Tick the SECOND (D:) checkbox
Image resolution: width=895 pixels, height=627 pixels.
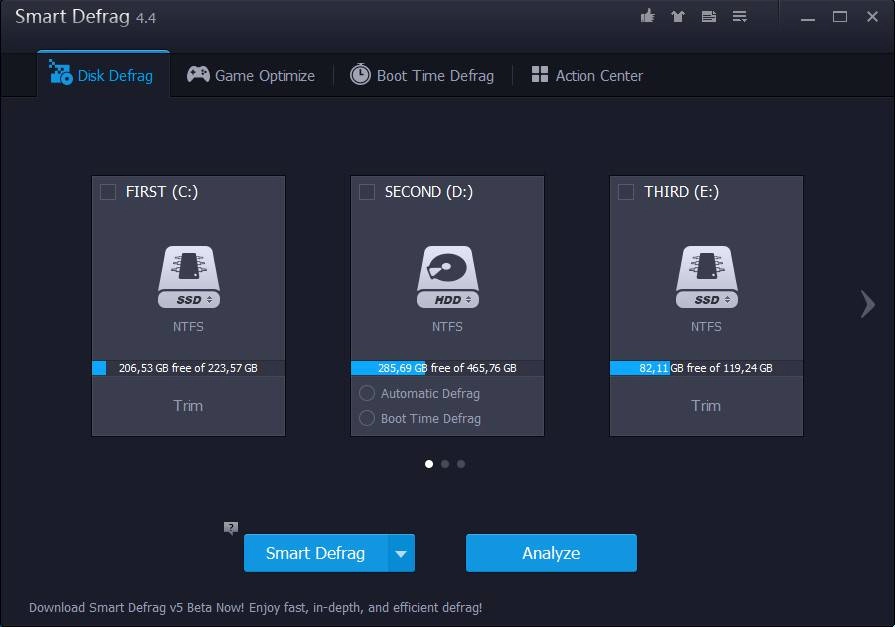coord(367,192)
